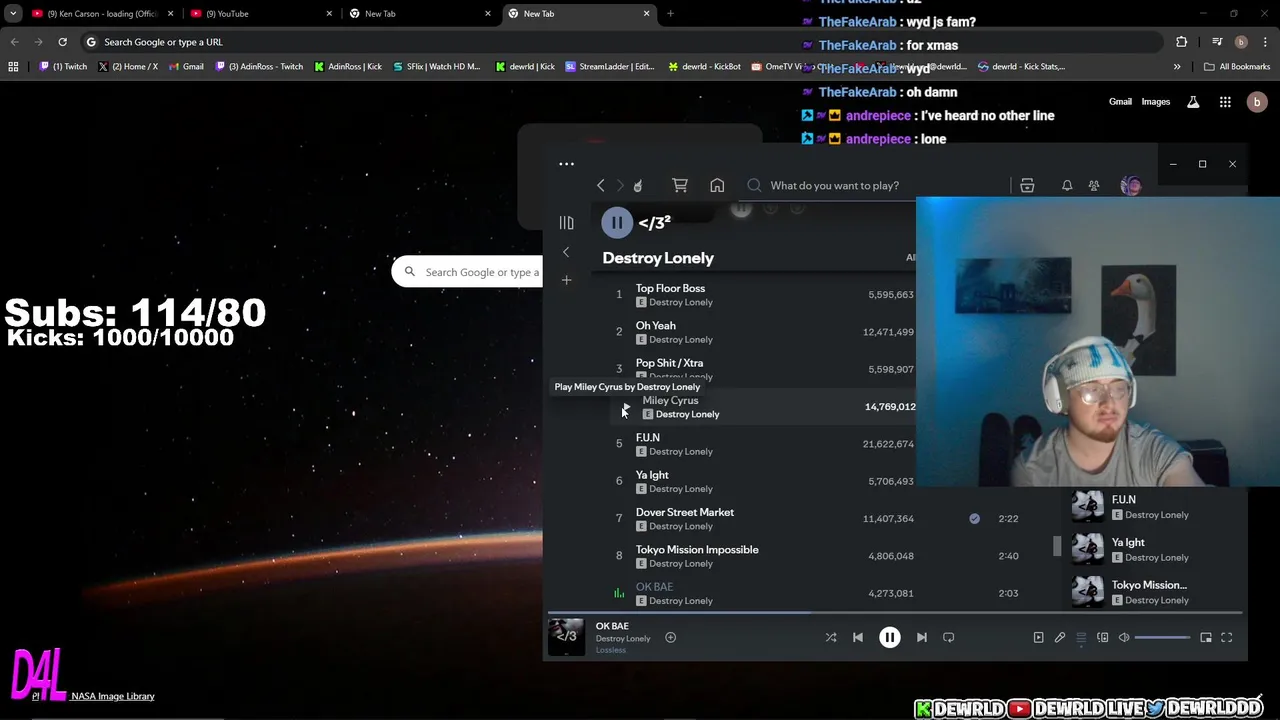Viewport: 1280px width, 720px height.
Task: Toggle the queue panel
Action: (x=1081, y=637)
